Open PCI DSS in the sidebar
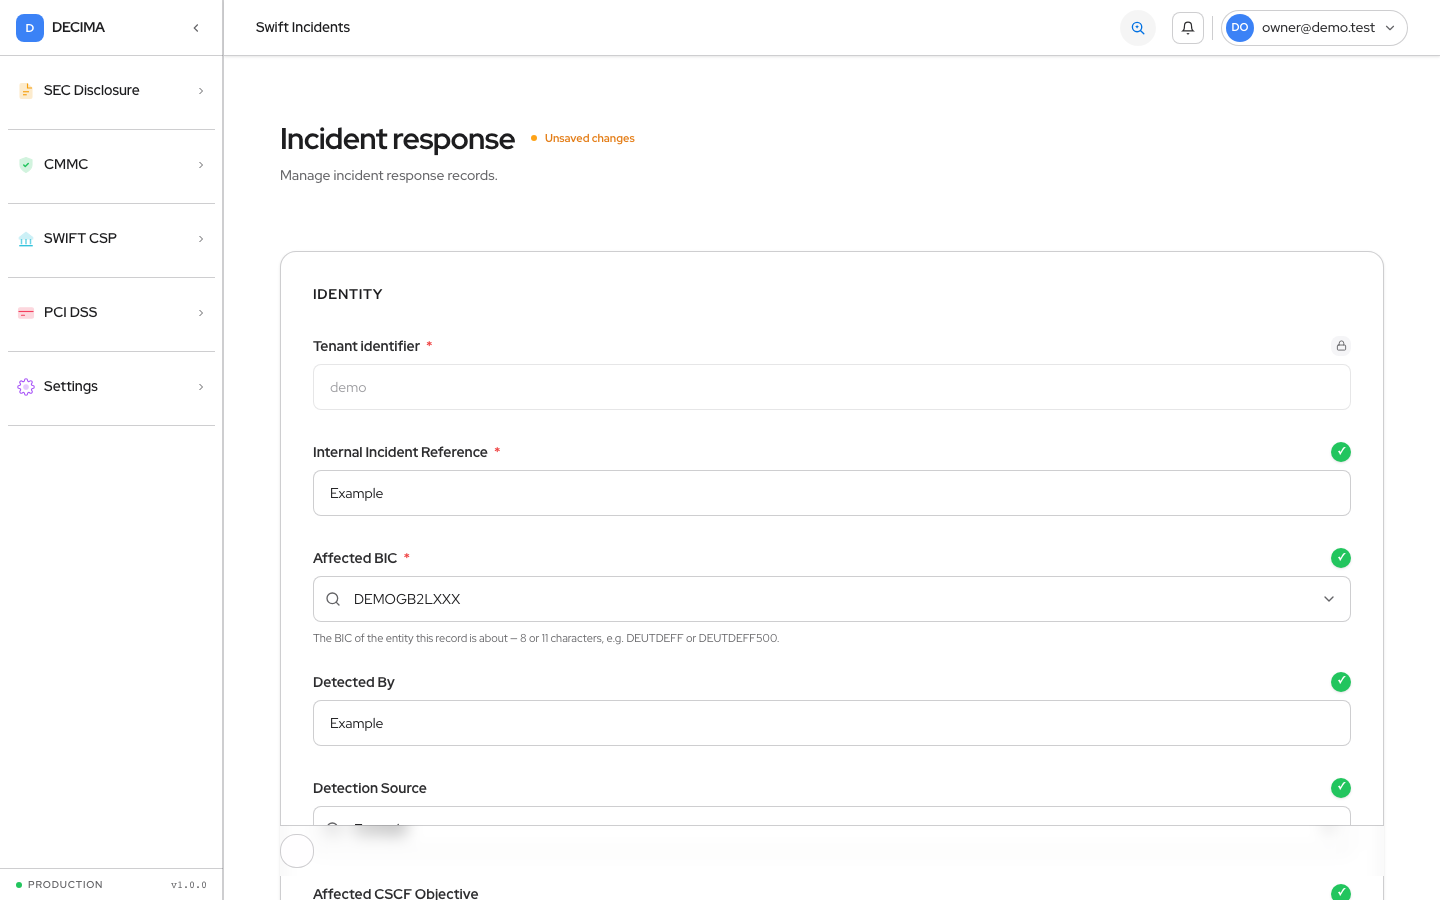The height and width of the screenshot is (900, 1440). click(112, 313)
